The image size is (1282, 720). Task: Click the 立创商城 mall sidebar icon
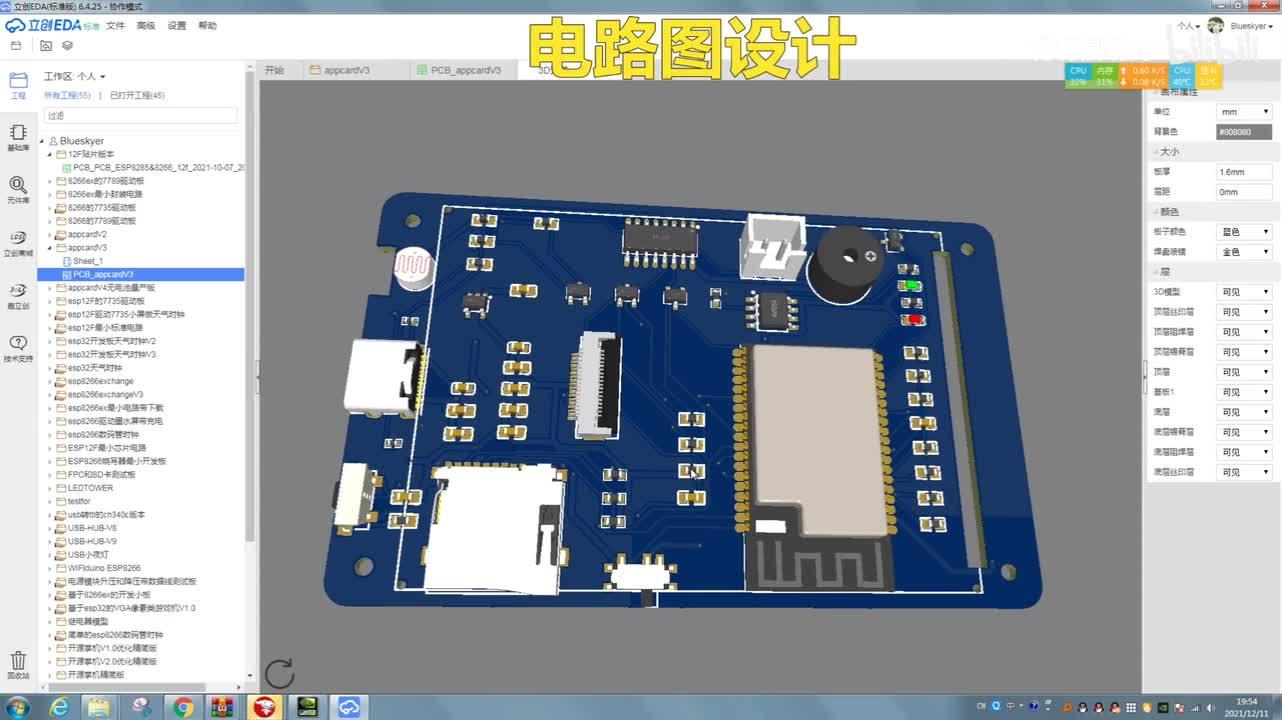(17, 242)
